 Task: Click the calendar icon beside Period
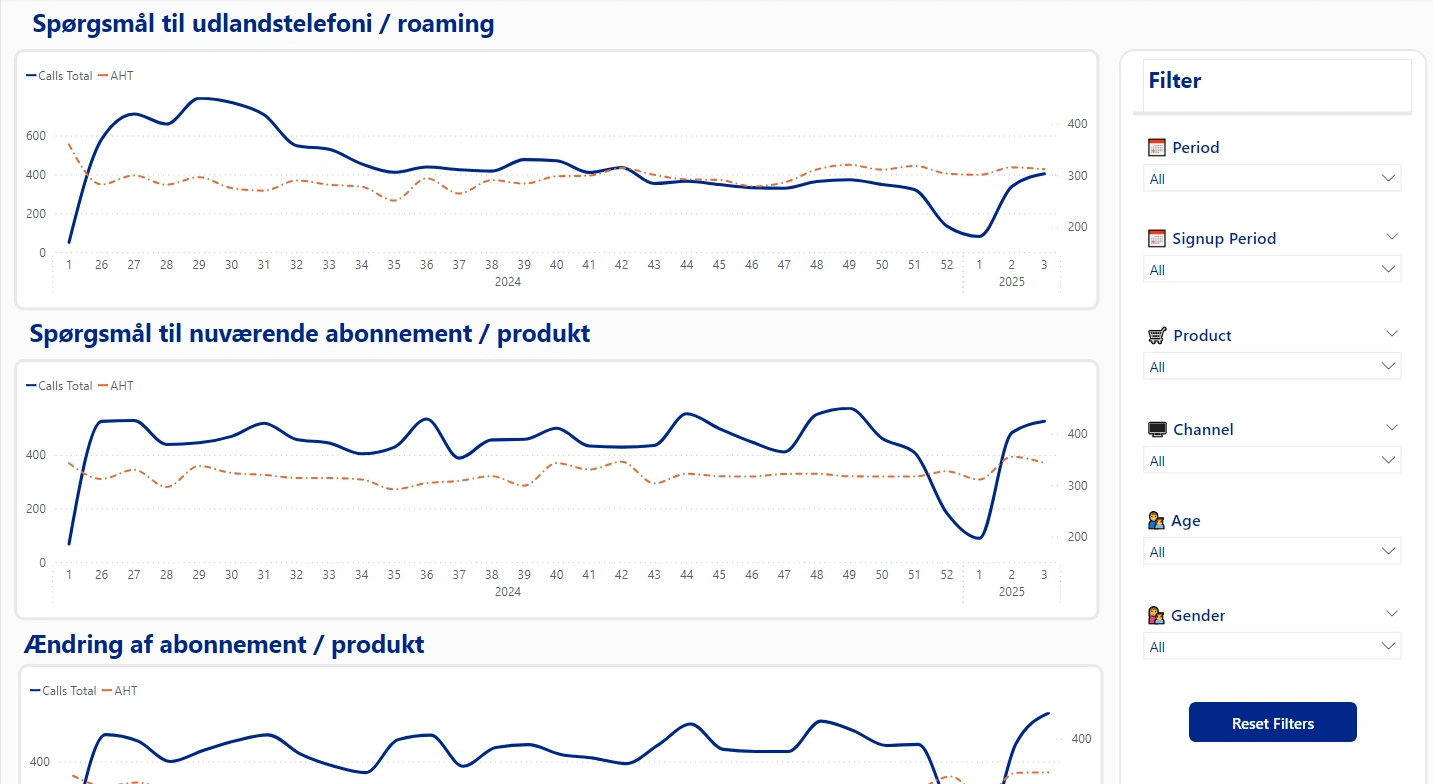click(1157, 147)
